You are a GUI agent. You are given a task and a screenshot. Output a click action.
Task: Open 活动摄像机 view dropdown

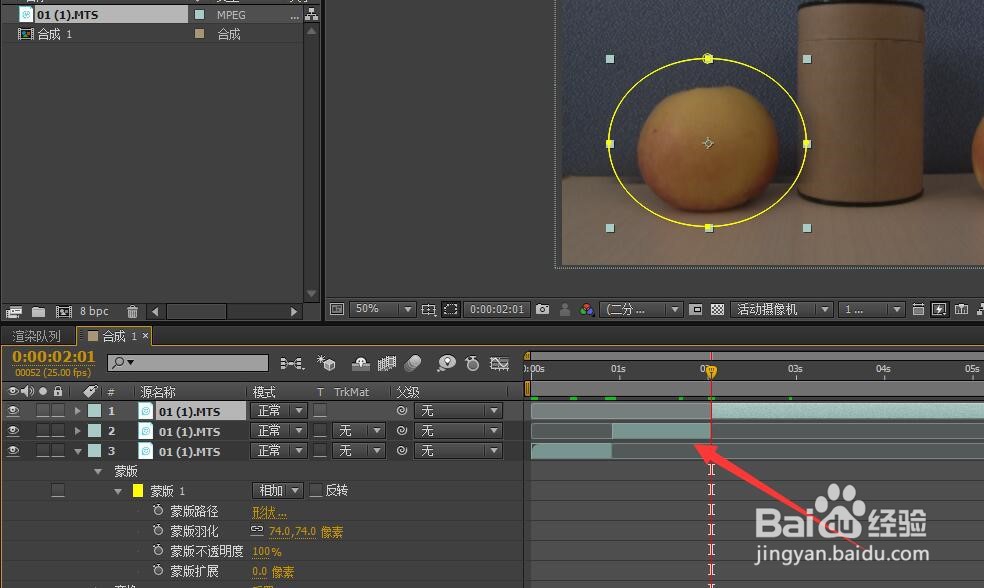781,309
